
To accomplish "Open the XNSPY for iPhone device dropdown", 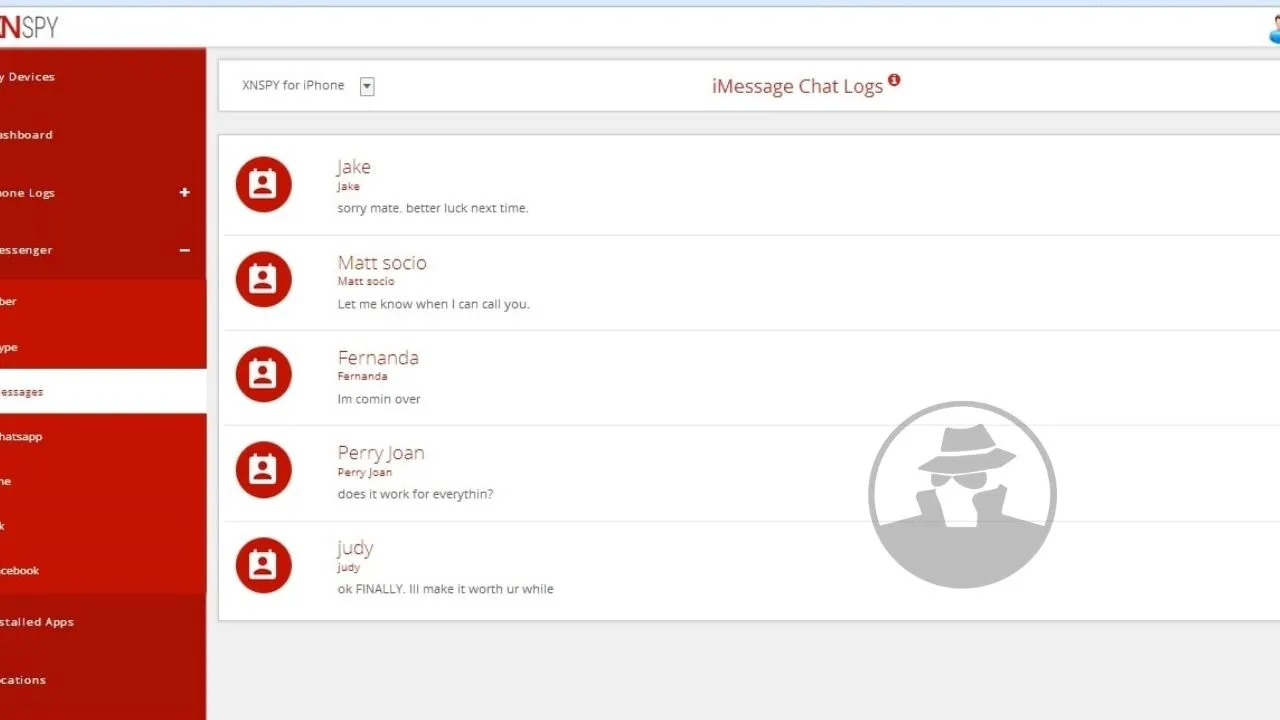I will pyautogui.click(x=367, y=87).
